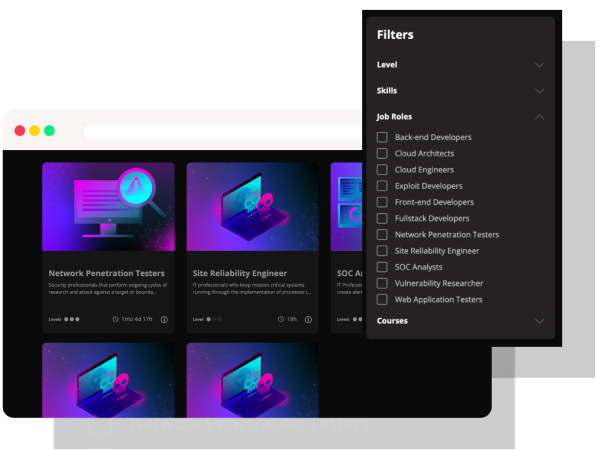Select the Vulnerability Researcher checkbox

pyautogui.click(x=382, y=283)
